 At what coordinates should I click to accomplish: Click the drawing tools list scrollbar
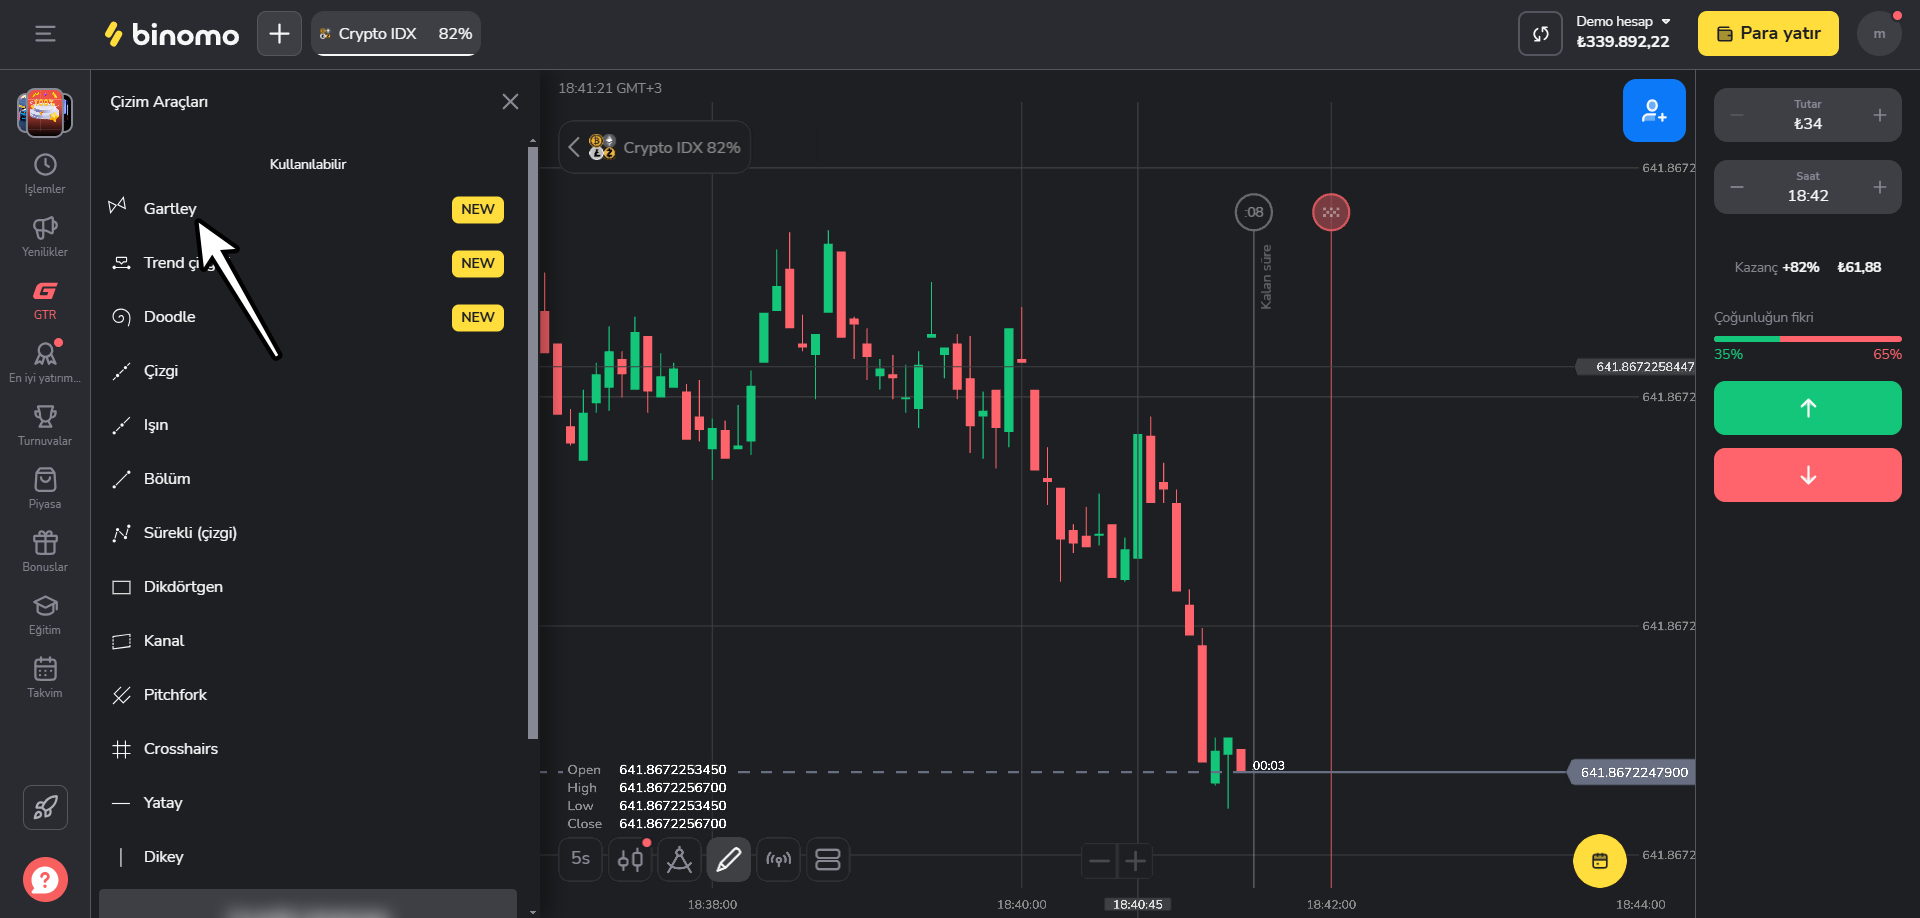click(533, 443)
